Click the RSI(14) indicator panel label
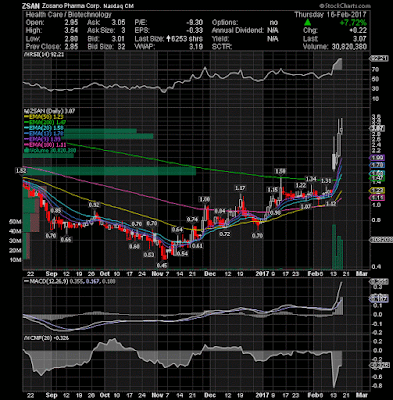This screenshot has height=400, width=393. [x=37, y=54]
